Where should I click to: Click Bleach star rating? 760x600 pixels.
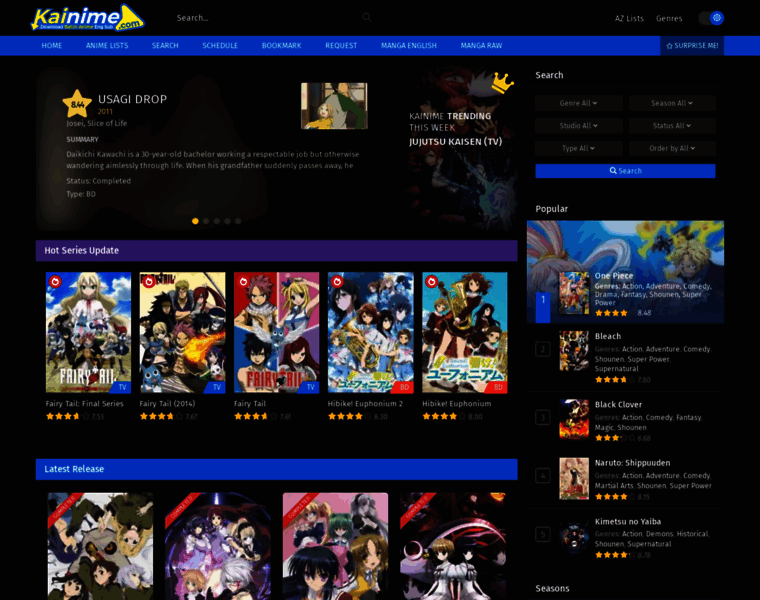(615, 379)
